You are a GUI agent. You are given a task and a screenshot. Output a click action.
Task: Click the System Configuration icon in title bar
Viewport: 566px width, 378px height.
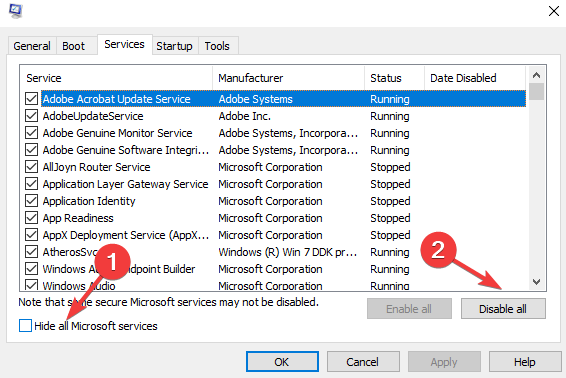point(16,10)
